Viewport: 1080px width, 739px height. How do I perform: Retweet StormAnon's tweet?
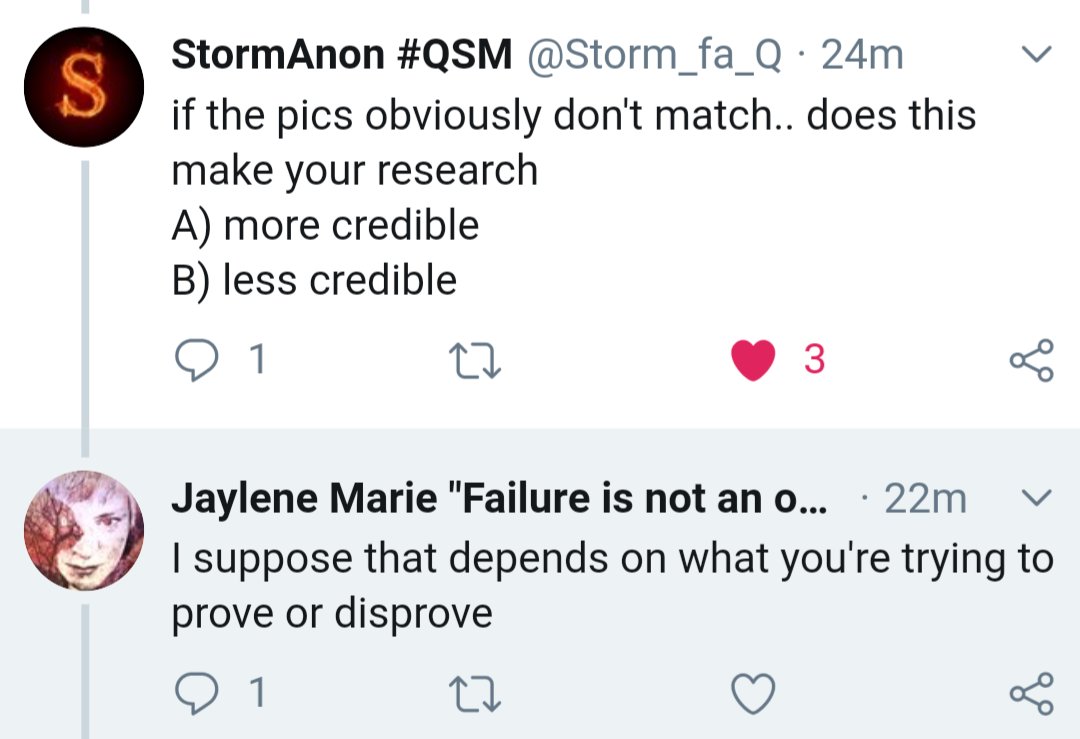pyautogui.click(x=472, y=360)
